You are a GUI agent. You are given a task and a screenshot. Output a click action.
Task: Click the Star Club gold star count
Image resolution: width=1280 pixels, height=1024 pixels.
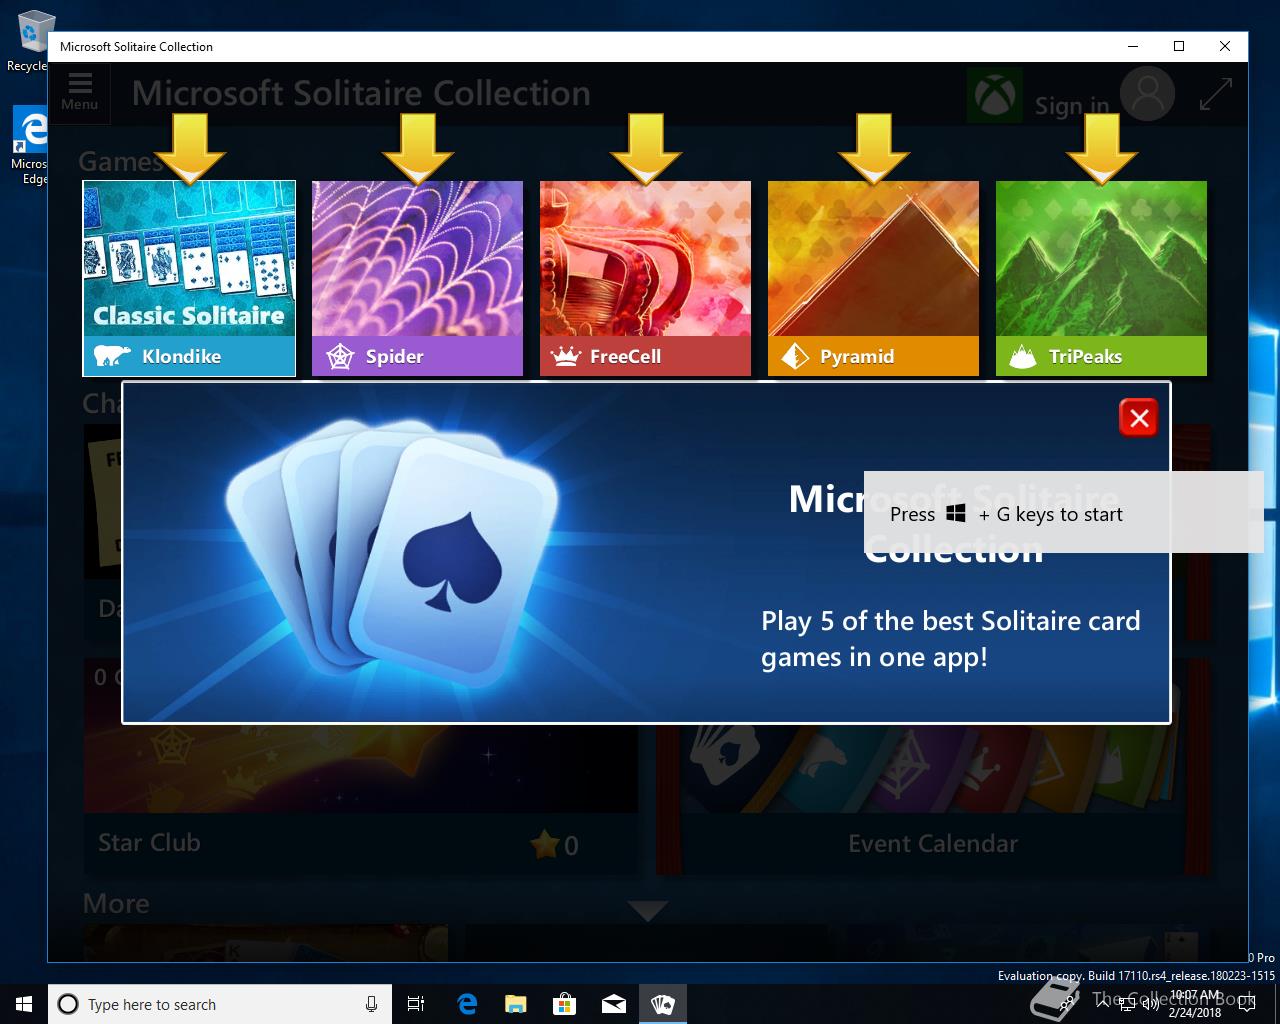tap(555, 845)
